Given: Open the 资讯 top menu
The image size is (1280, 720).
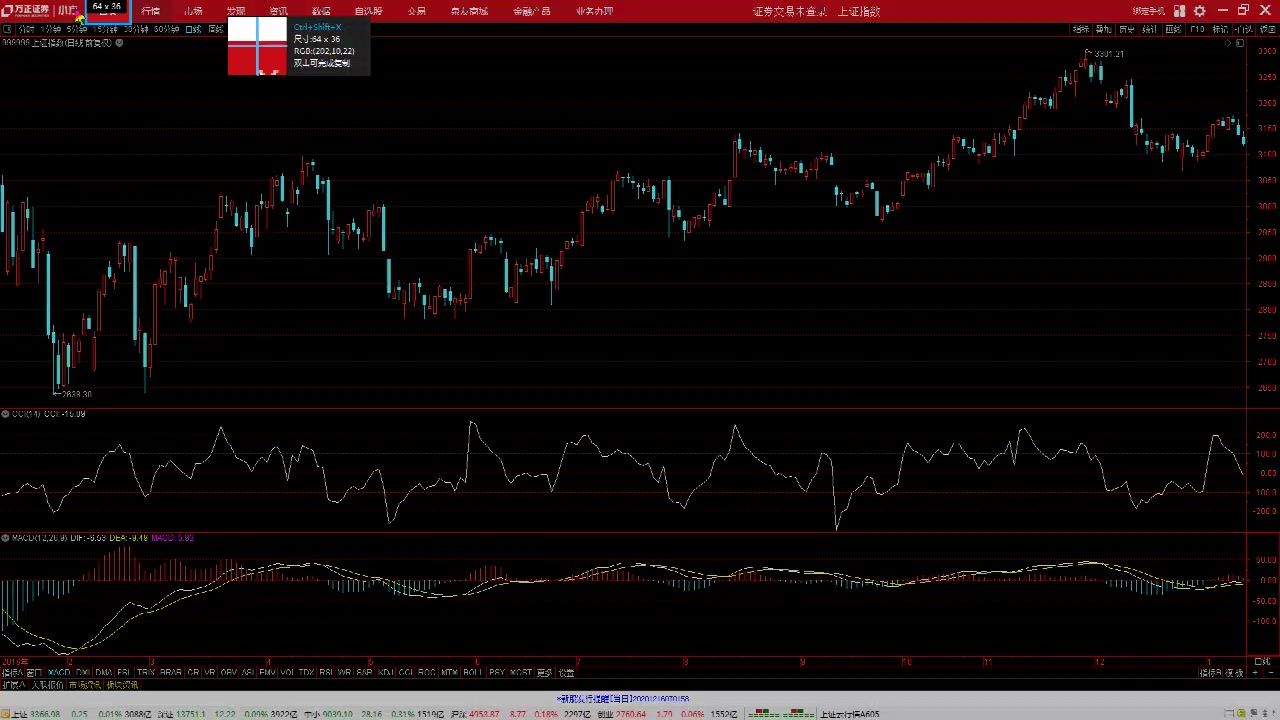Looking at the screenshot, I should [x=278, y=11].
